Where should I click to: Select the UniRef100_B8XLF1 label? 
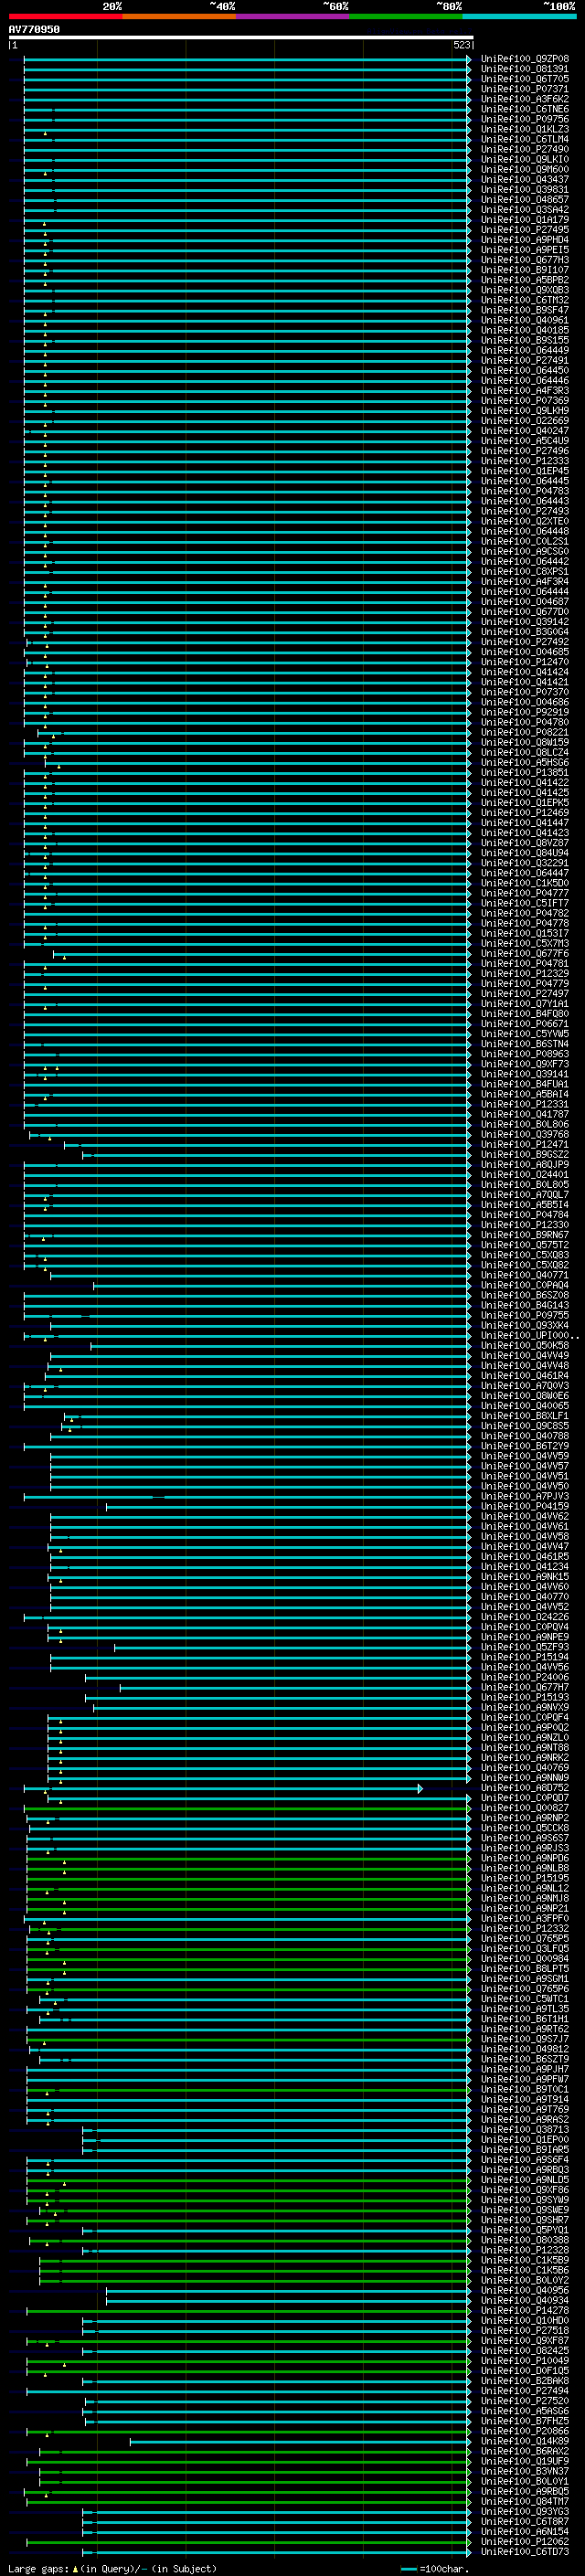525,1416
